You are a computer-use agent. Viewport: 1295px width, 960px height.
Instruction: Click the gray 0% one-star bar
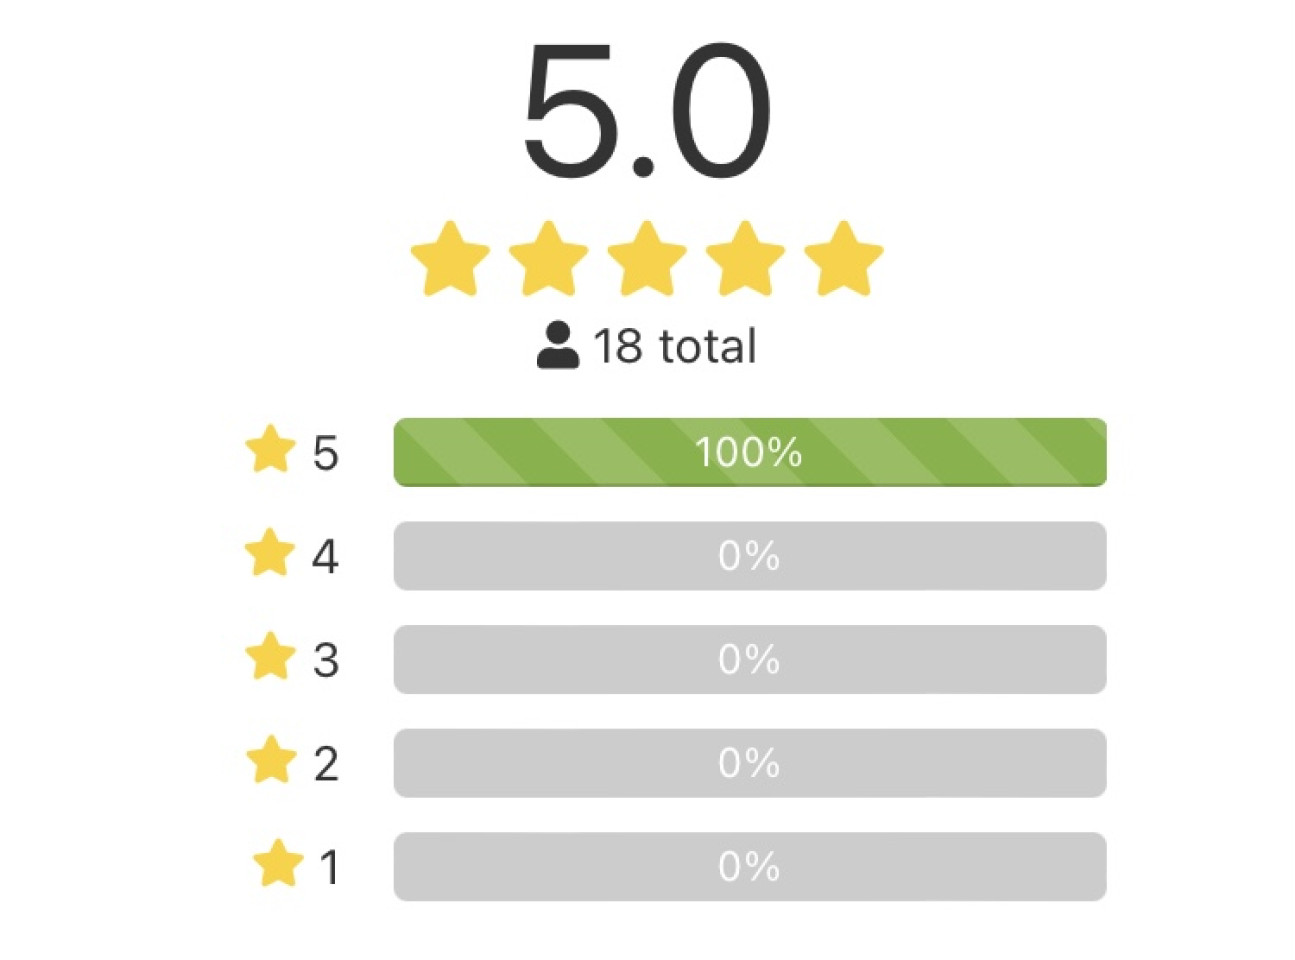tap(749, 867)
